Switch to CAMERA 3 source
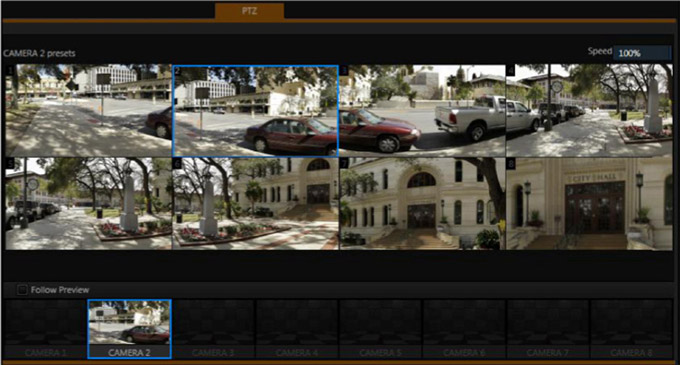The height and width of the screenshot is (365, 680). (x=213, y=329)
